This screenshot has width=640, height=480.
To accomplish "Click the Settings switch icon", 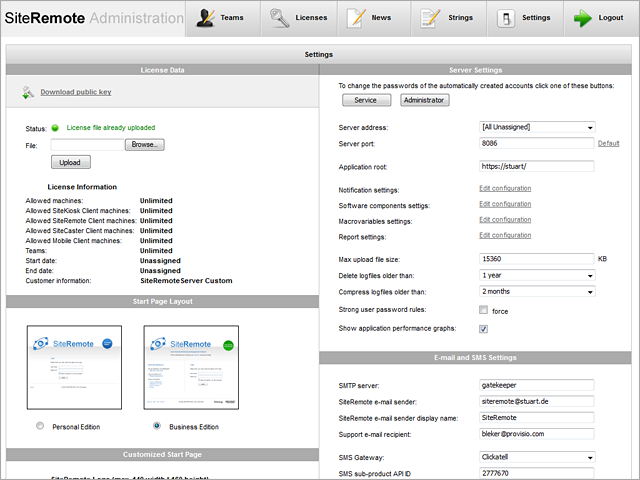I will 507,18.
